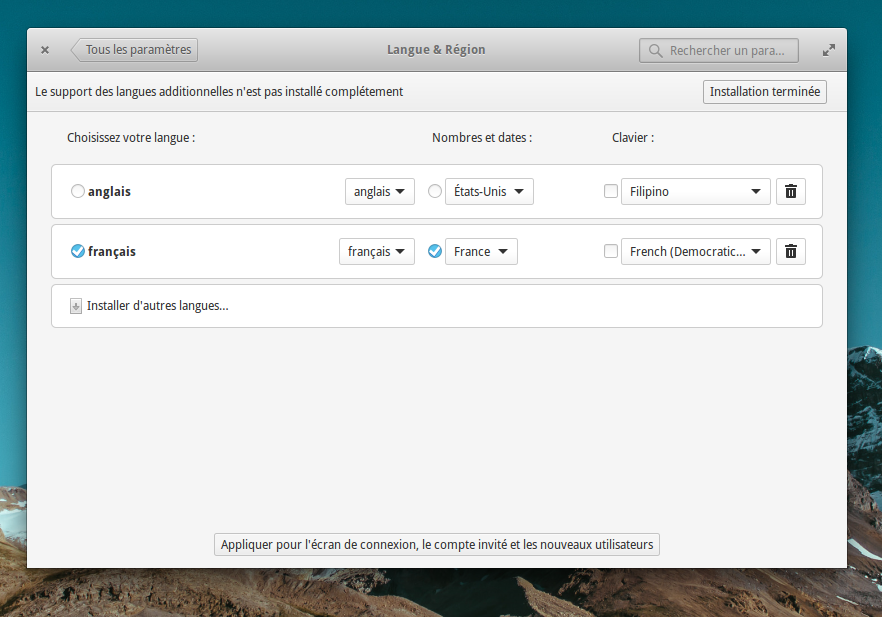Screen dimensions: 882x617
Task: Go back to Tous les paramètres
Action: point(135,49)
